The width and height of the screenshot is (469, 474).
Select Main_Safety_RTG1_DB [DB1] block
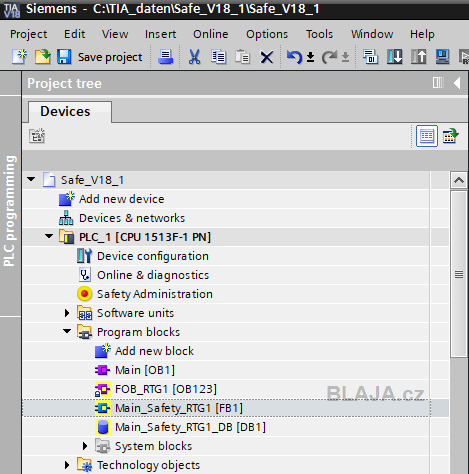[190, 427]
